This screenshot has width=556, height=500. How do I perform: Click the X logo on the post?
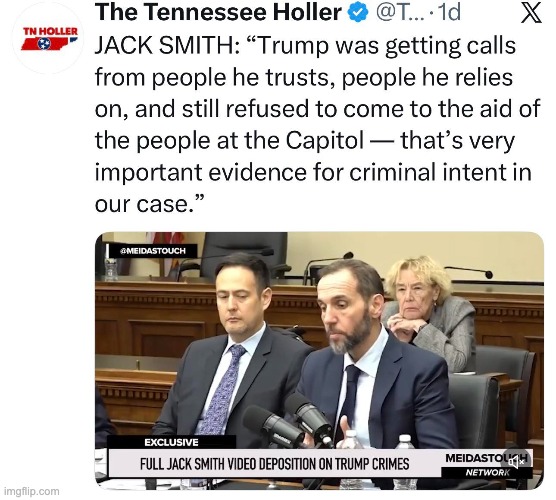[x=530, y=13]
